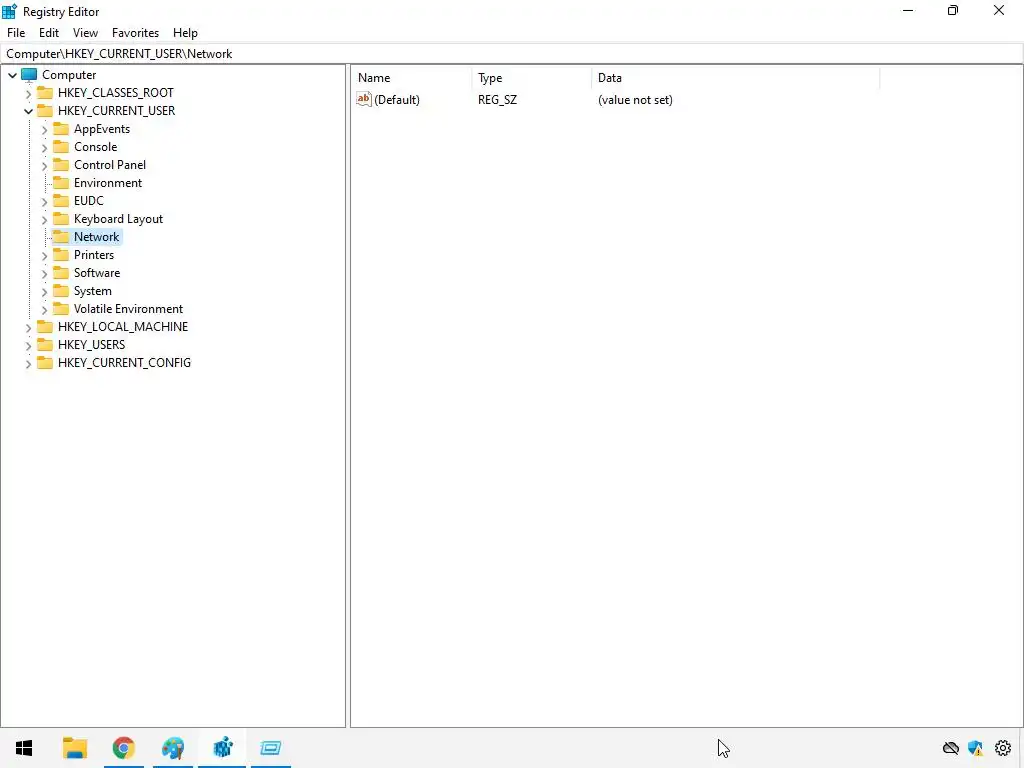Click the Computer root icon in tree
1024x768 pixels.
29,74
